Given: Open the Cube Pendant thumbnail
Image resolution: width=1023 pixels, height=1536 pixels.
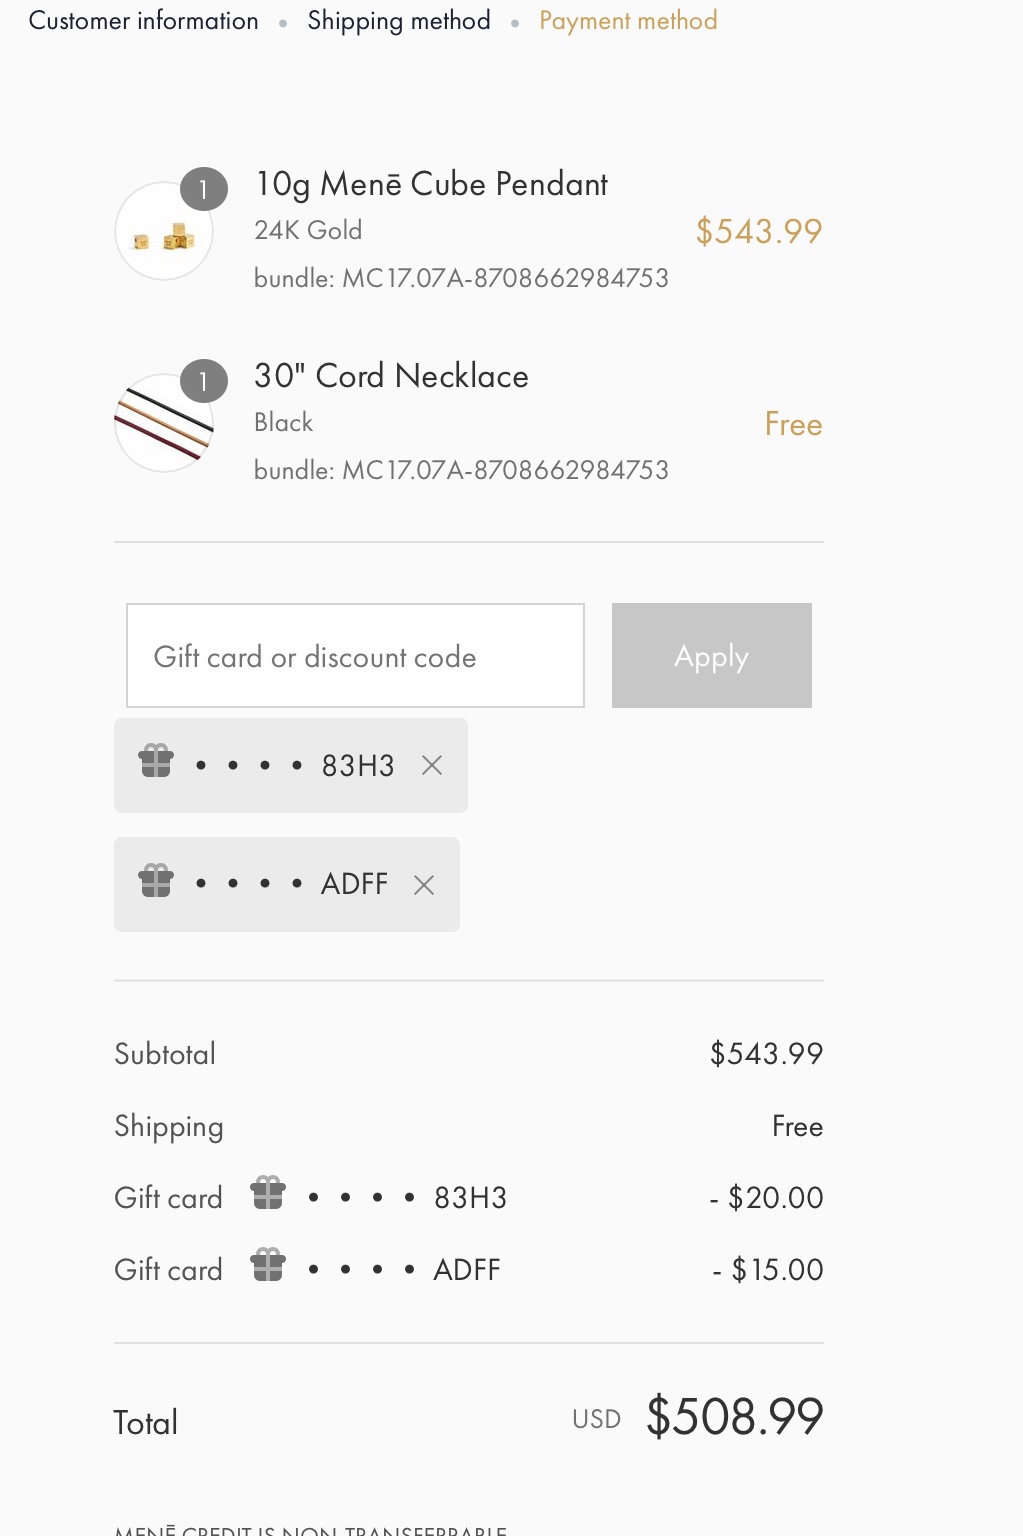Looking at the screenshot, I should (164, 231).
